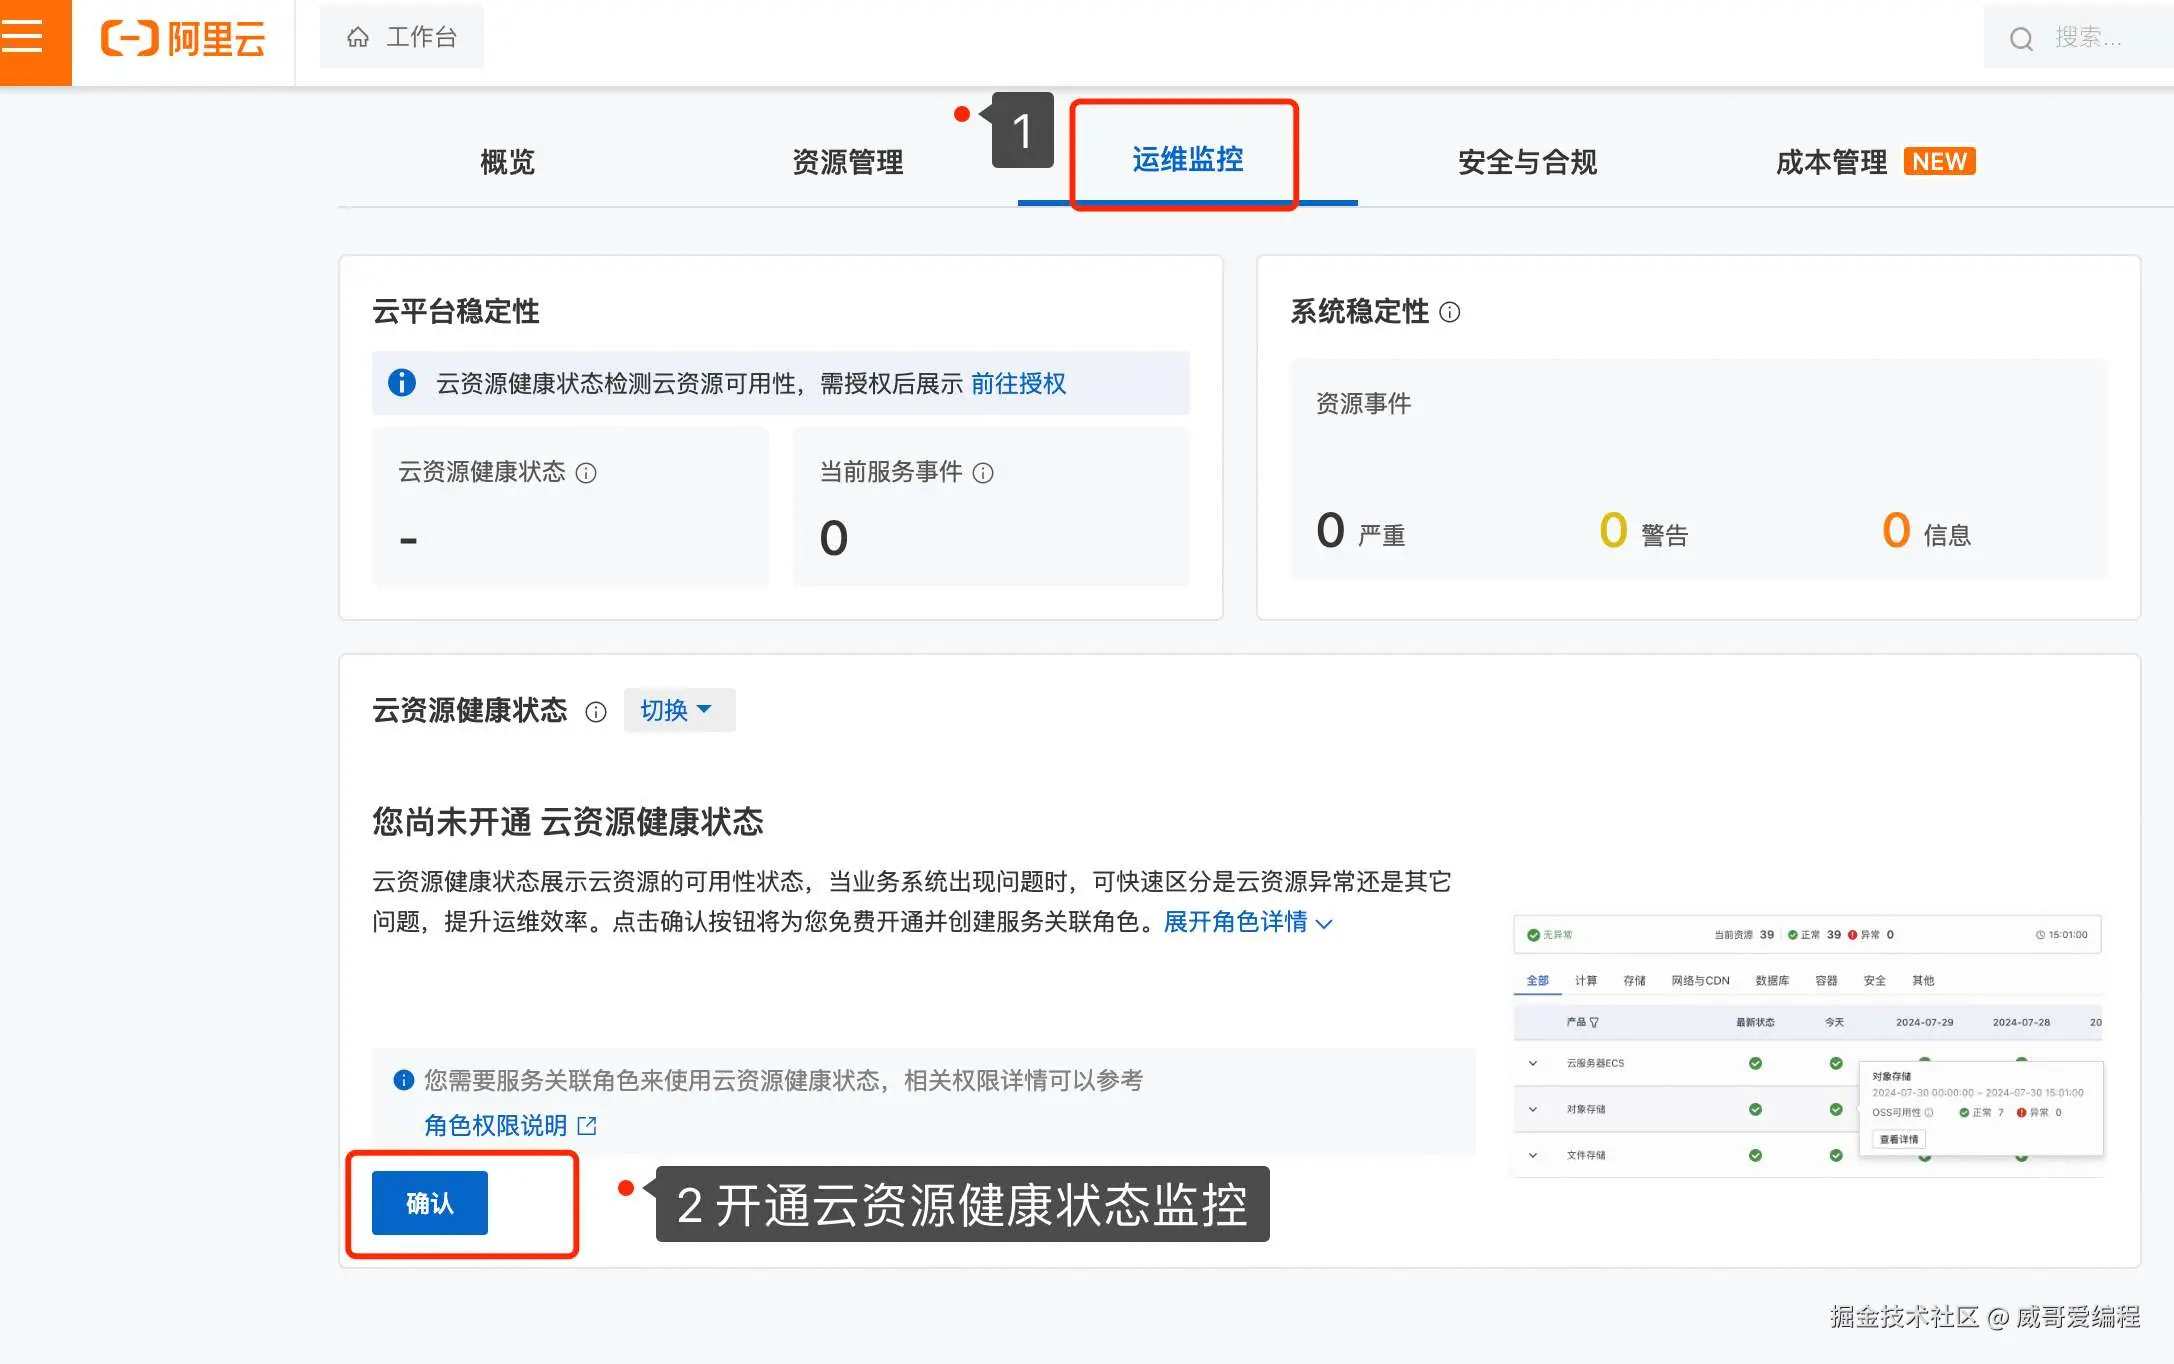Click info icon next to 系统稳定性

coord(1449,312)
